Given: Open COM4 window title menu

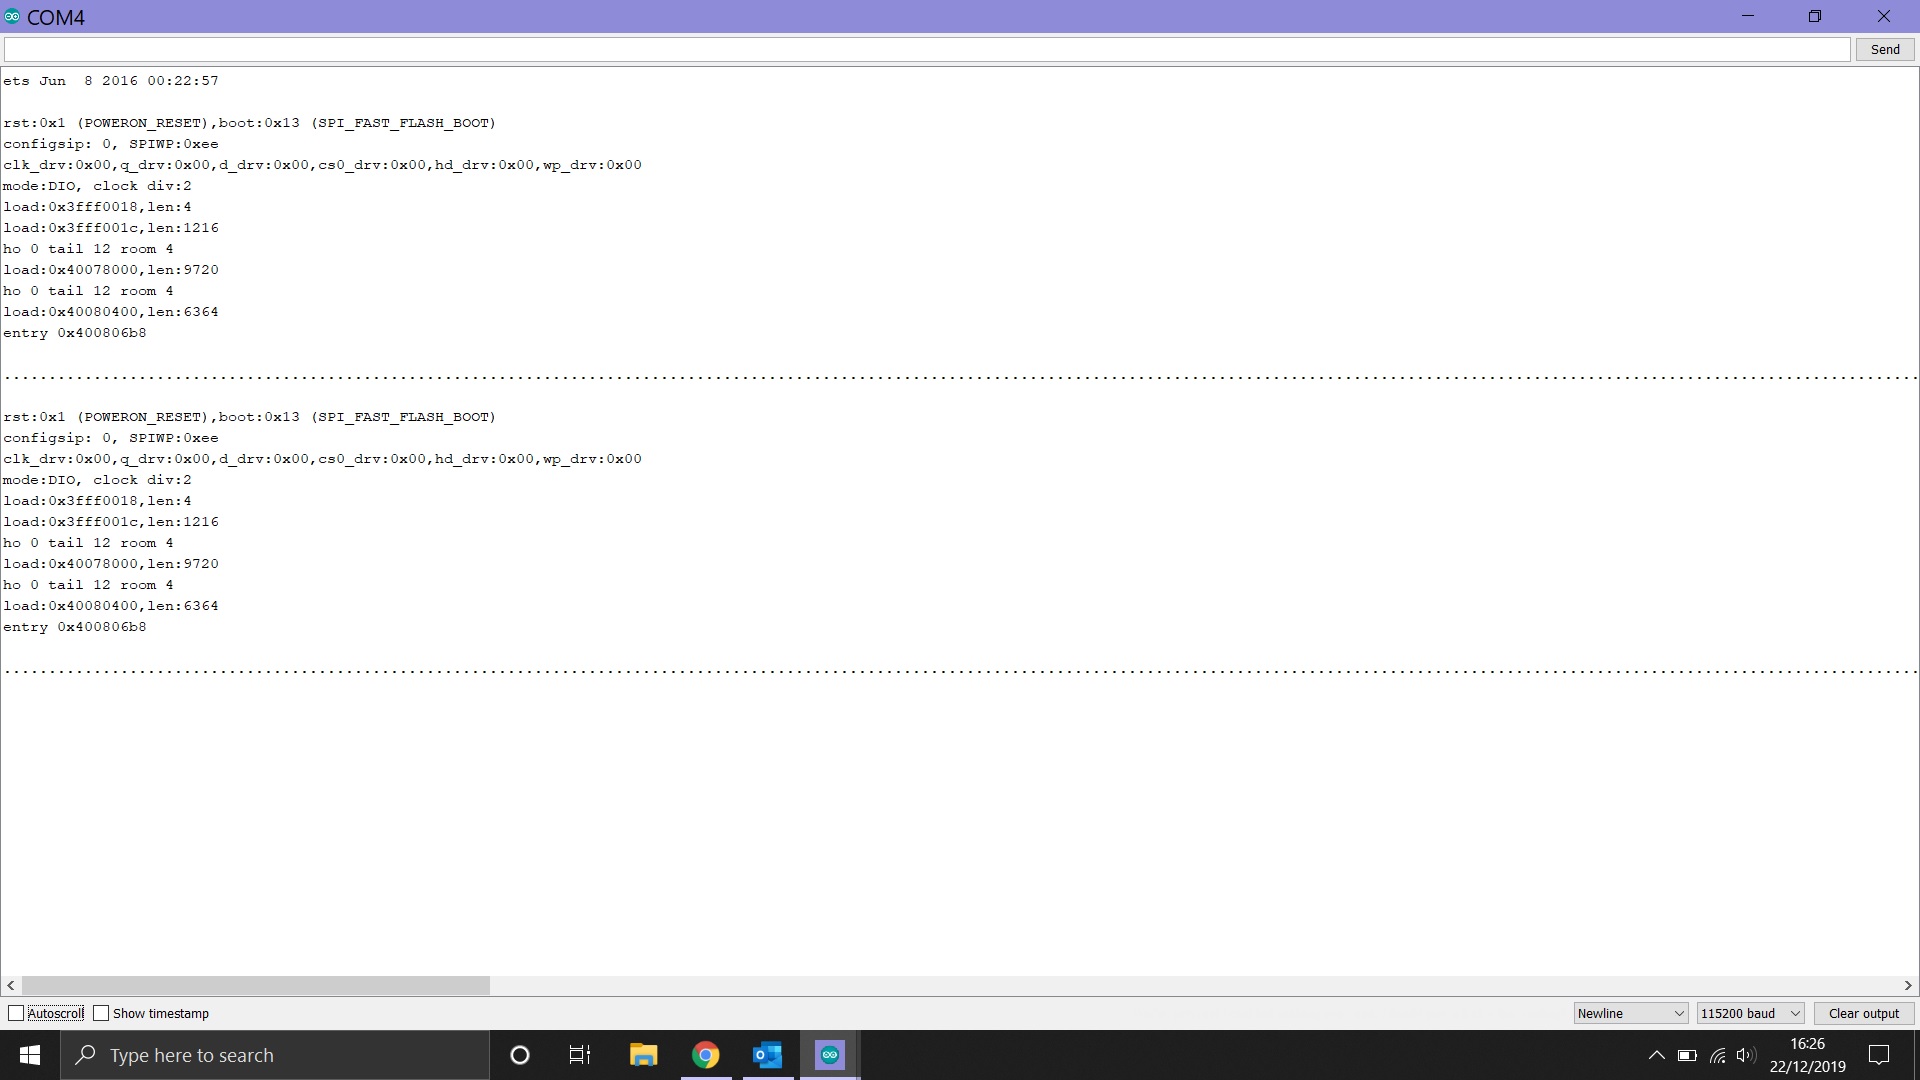Looking at the screenshot, I should coord(11,16).
